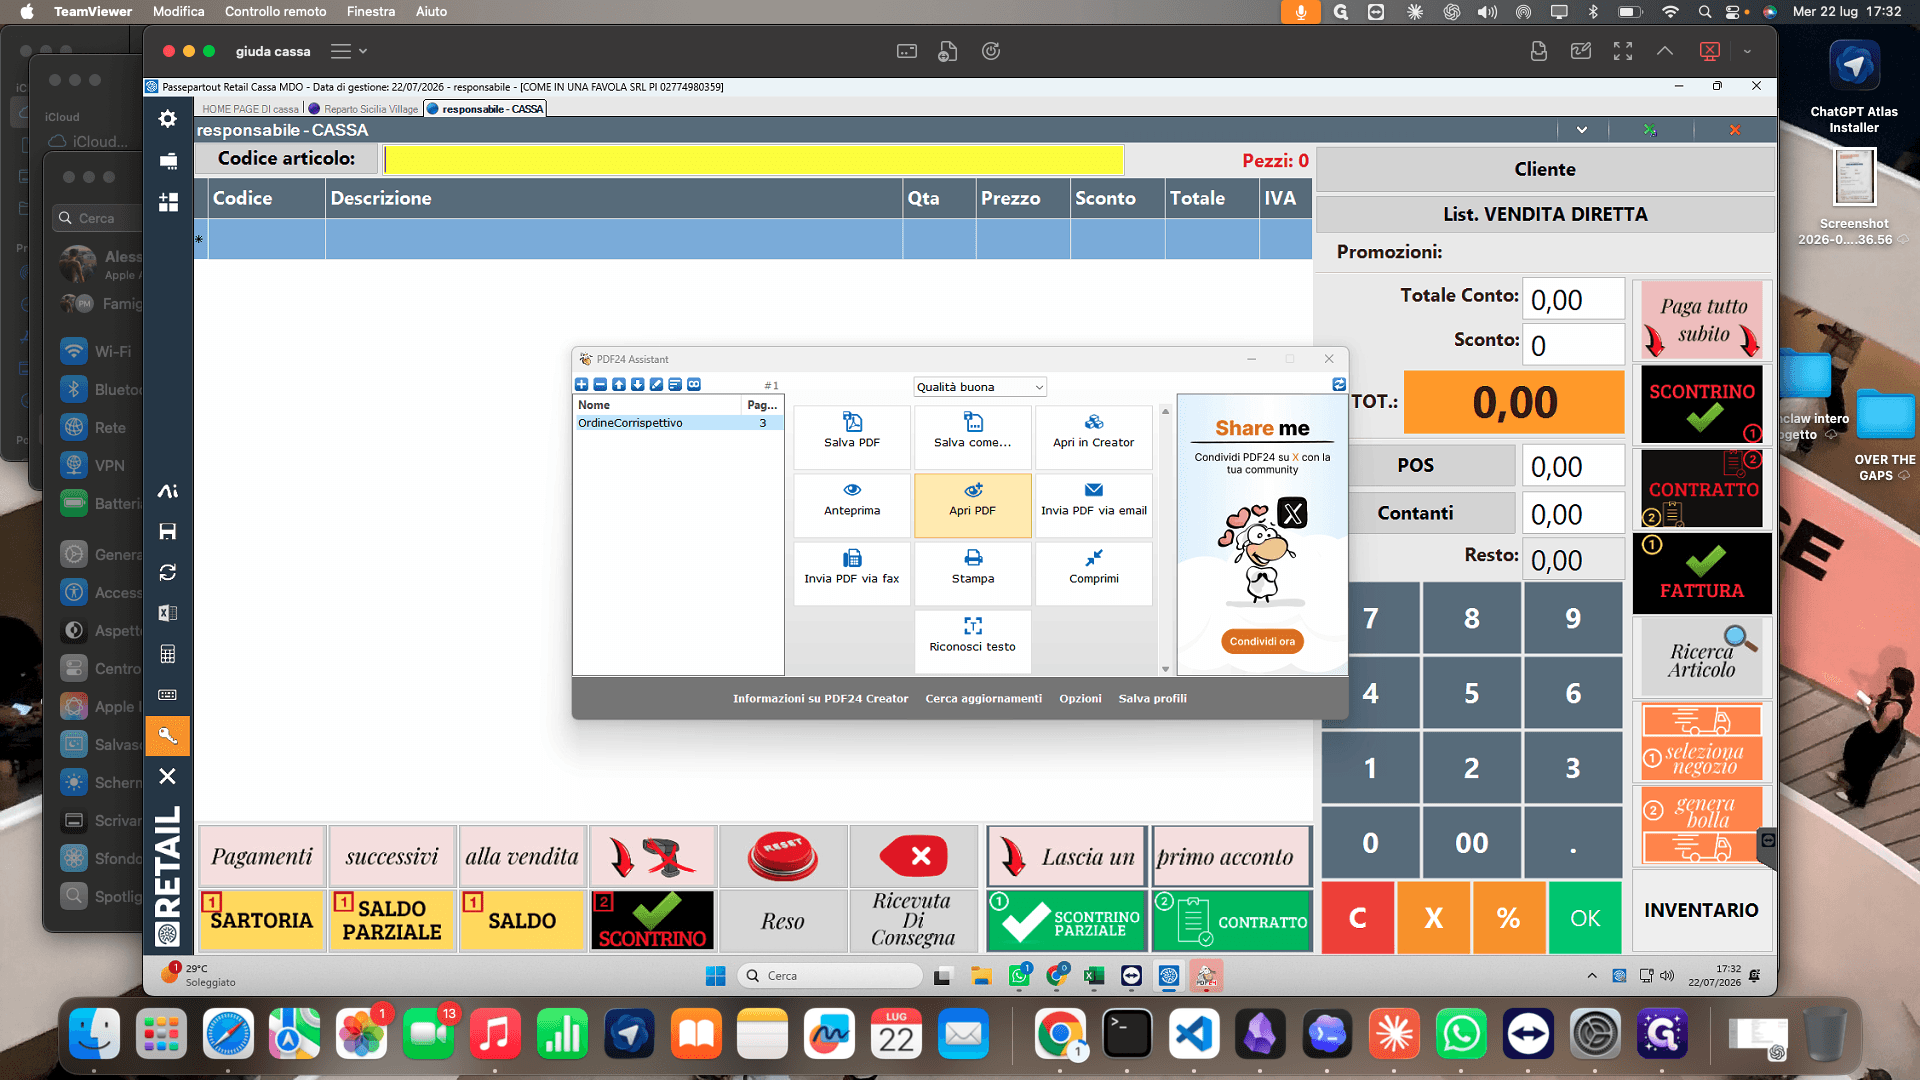Click the green OK keypad button
The image size is (1920, 1080).
coord(1585,918)
